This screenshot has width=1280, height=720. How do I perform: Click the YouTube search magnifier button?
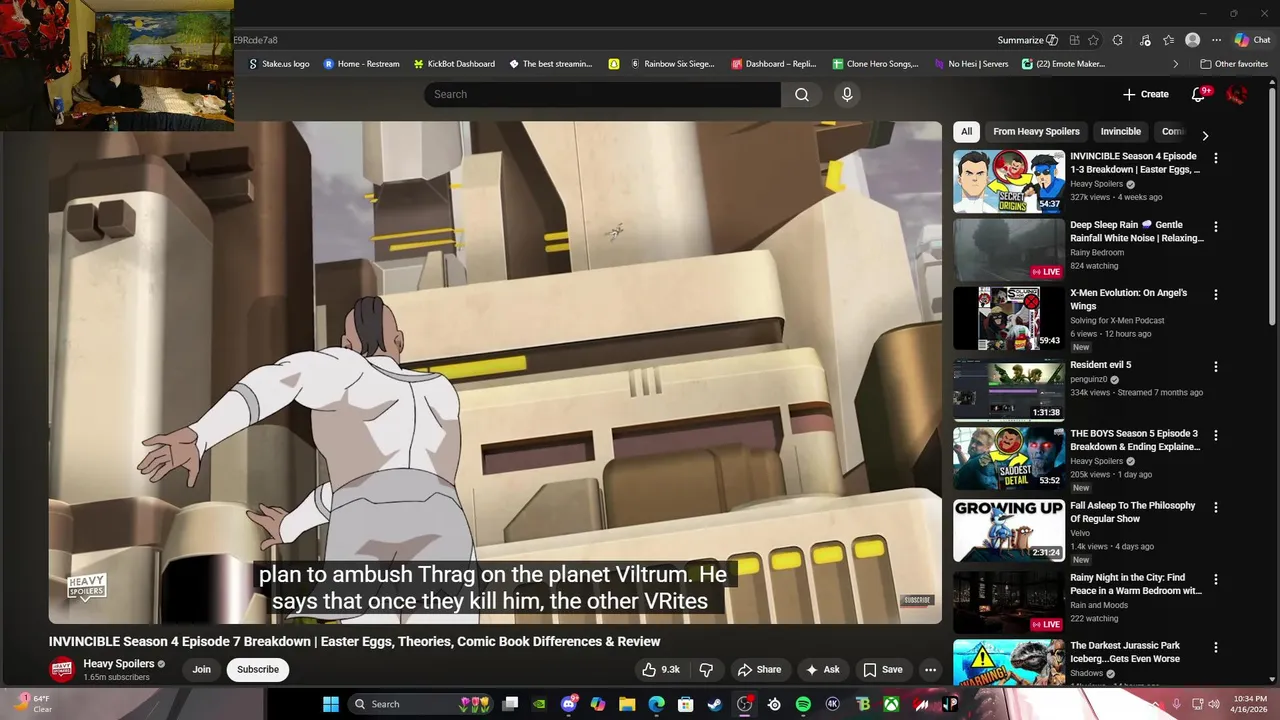802,94
